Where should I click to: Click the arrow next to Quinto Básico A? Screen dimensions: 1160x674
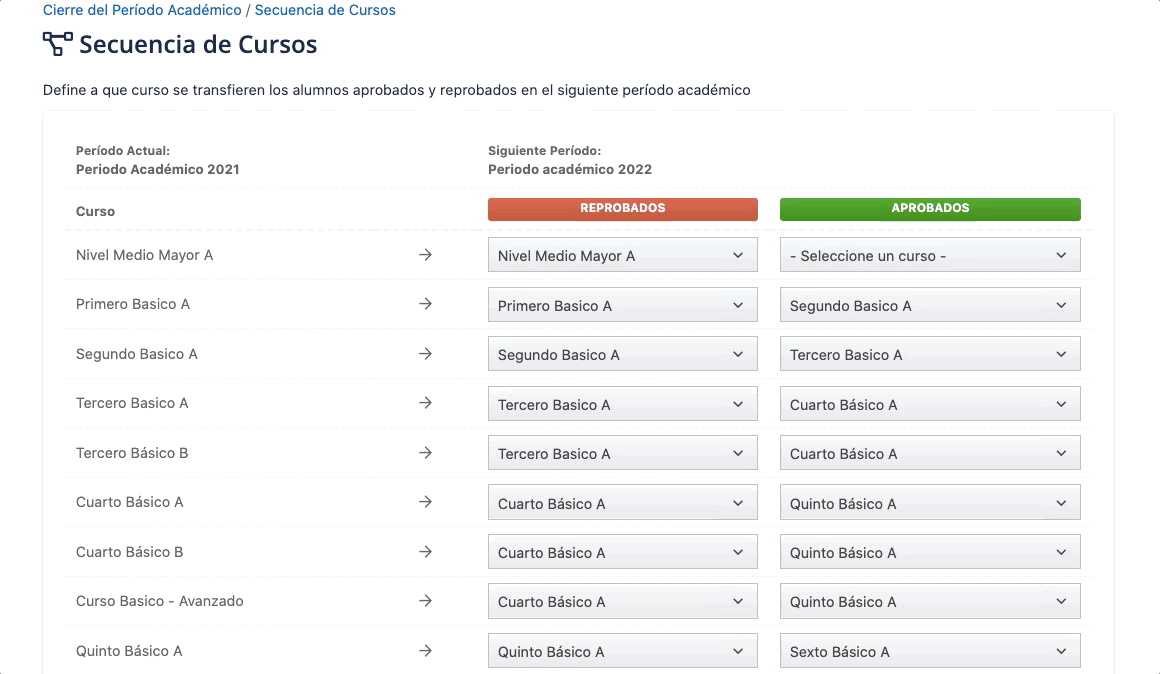[426, 651]
